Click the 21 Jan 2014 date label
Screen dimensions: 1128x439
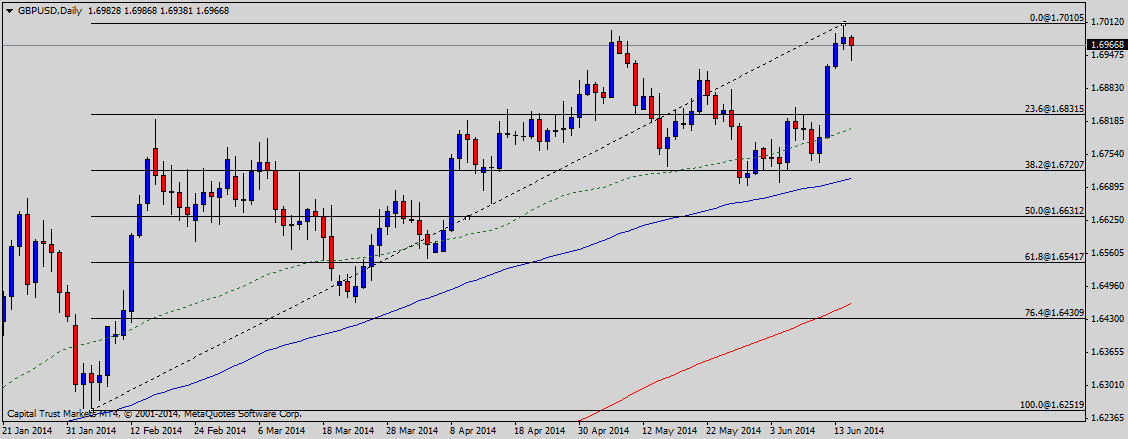[x=27, y=430]
